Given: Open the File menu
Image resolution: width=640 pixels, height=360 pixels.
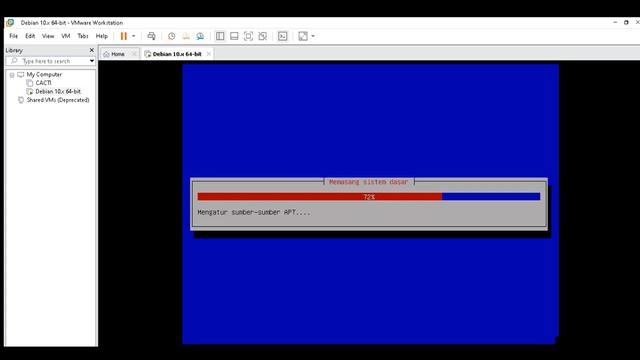Looking at the screenshot, I should point(13,36).
